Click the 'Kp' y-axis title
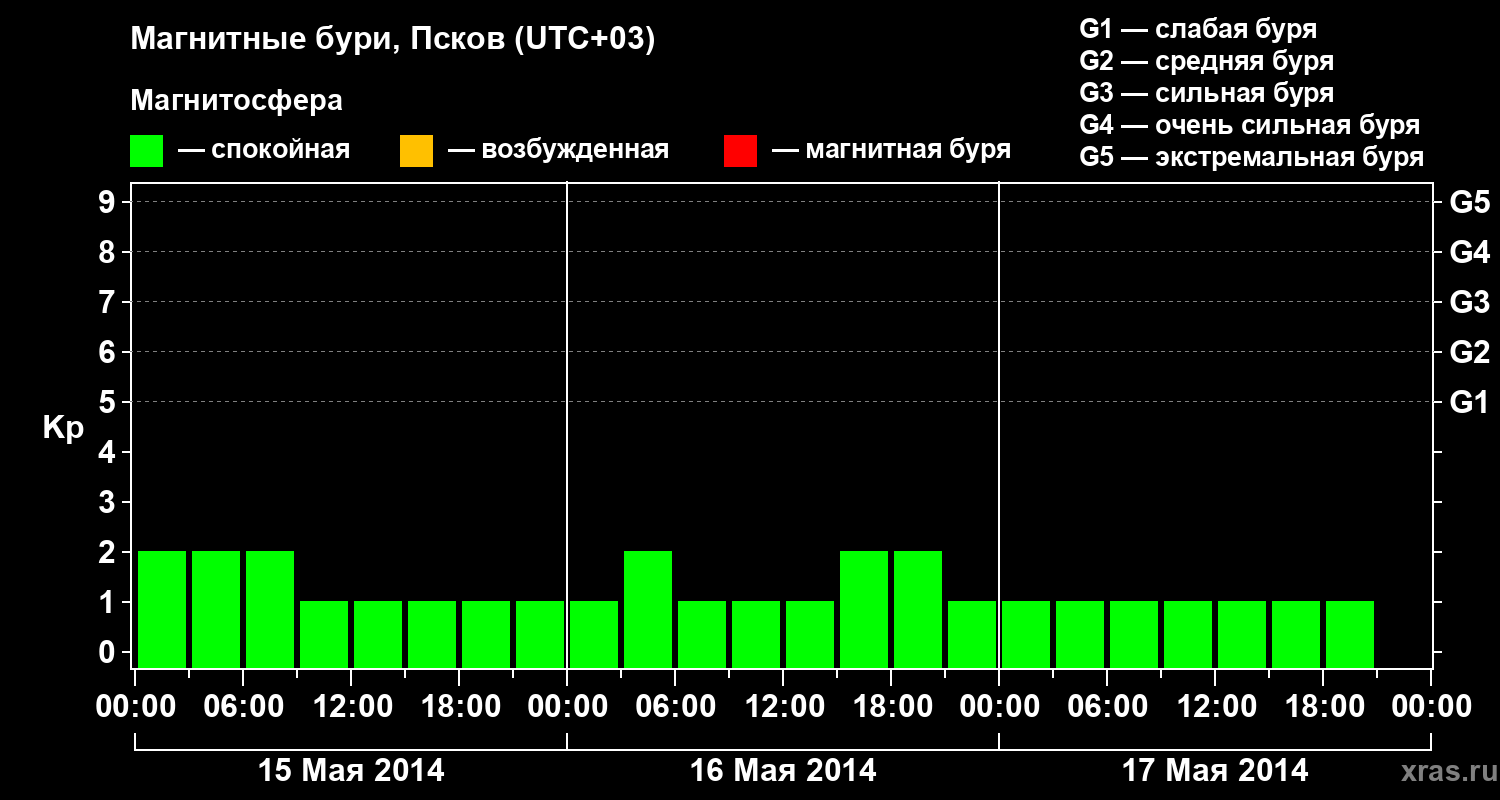The width and height of the screenshot is (1500, 800). 63,428
